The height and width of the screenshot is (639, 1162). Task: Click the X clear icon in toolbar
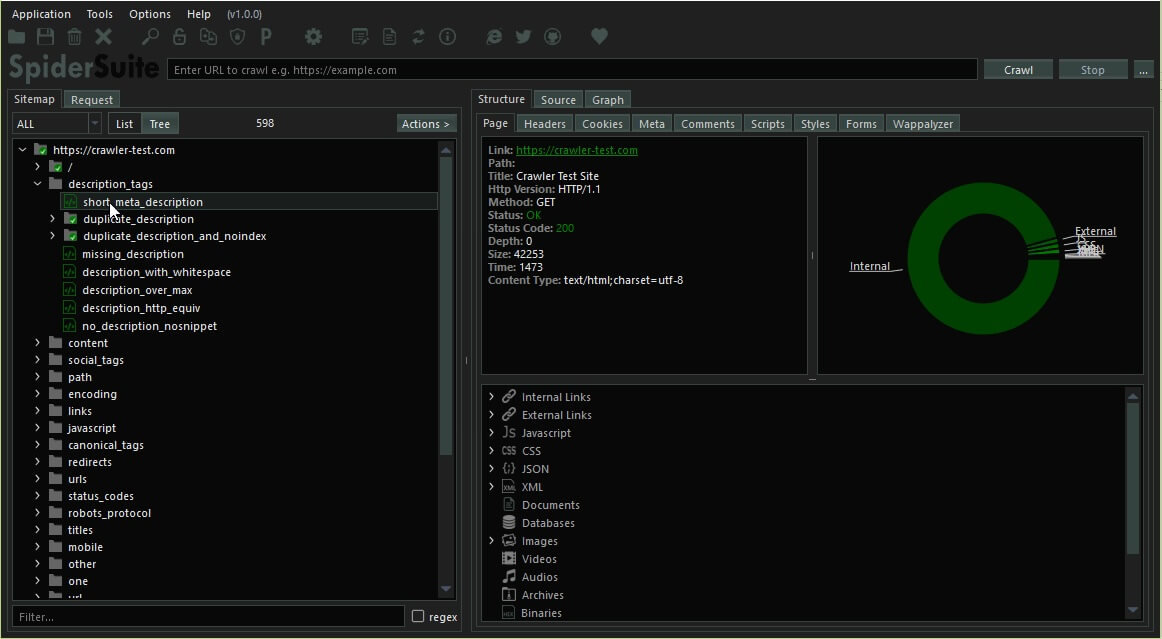(x=104, y=36)
